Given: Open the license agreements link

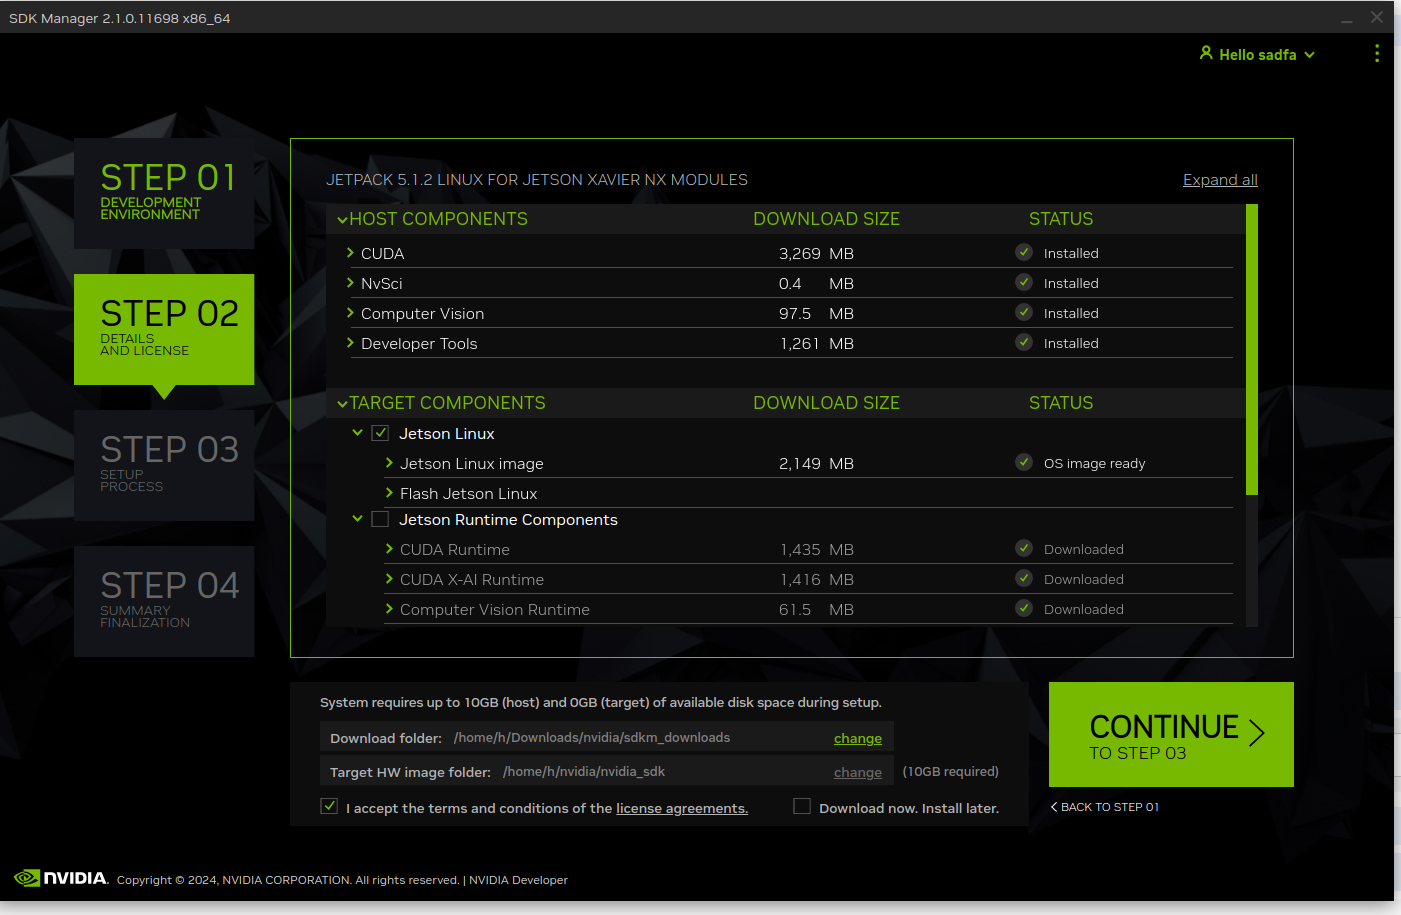Looking at the screenshot, I should pos(682,808).
